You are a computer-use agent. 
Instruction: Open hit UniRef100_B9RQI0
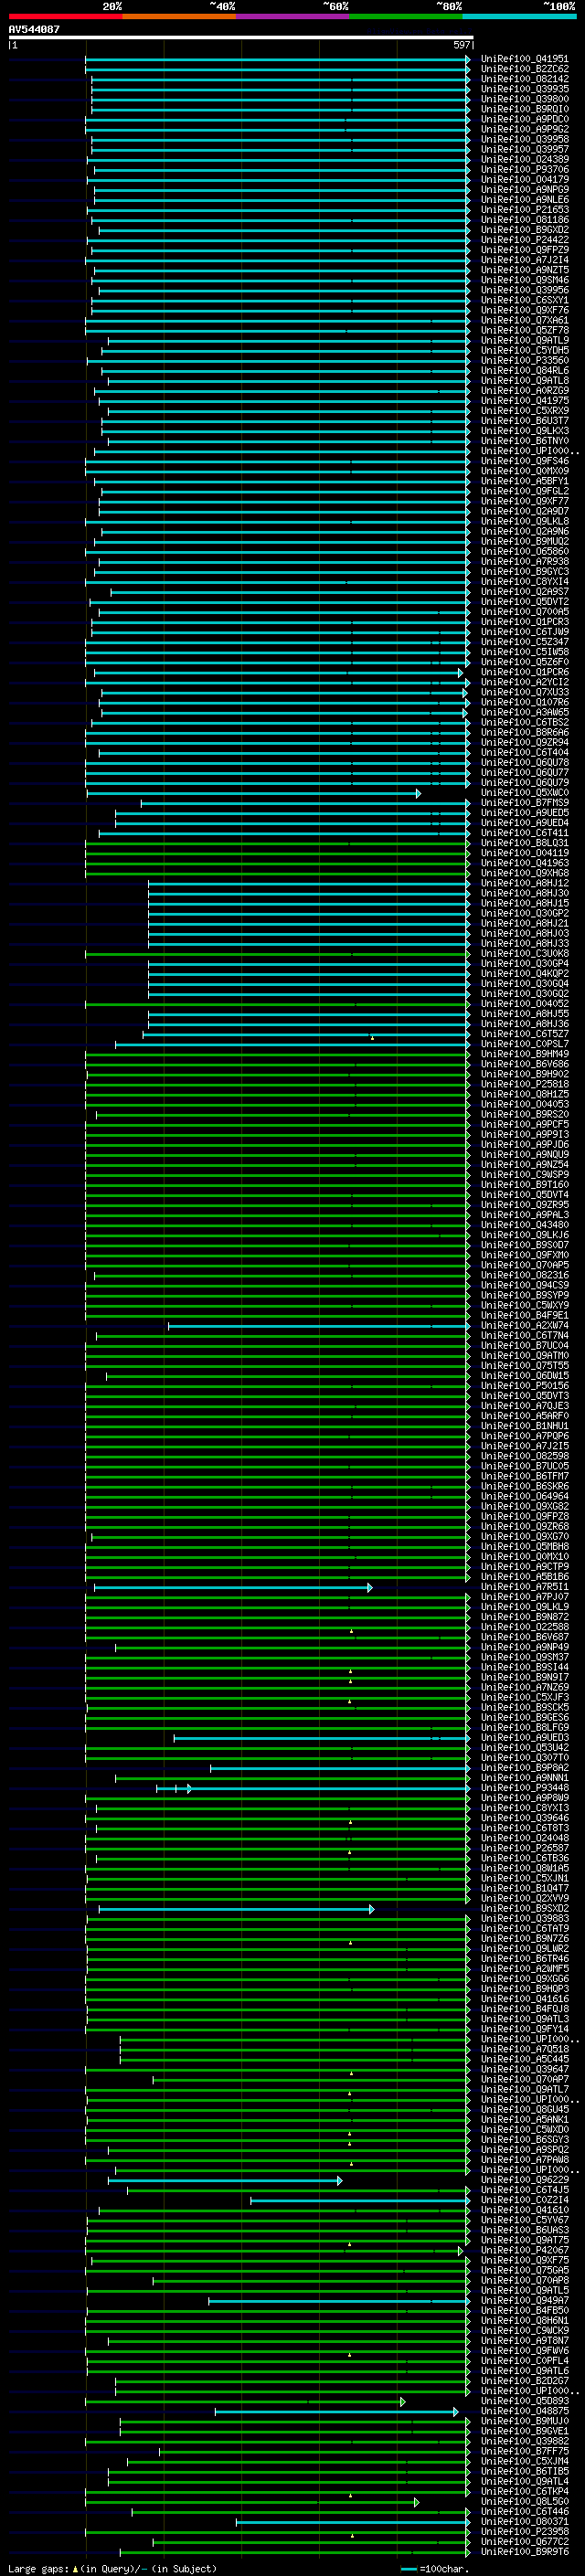tap(524, 109)
